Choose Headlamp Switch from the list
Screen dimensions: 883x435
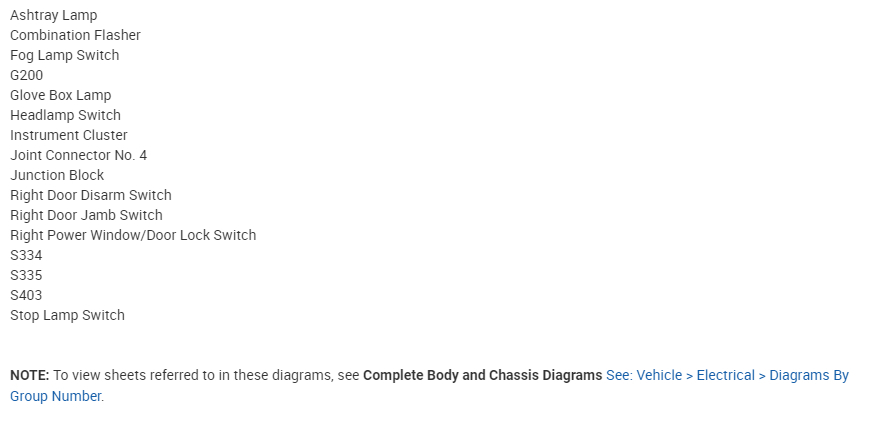(65, 116)
